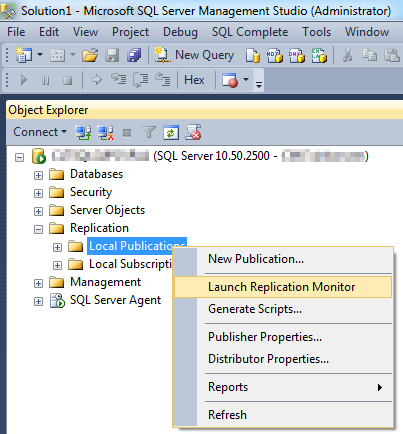Open the debug toolbar options overflow
The height and width of the screenshot is (434, 403).
259,84
